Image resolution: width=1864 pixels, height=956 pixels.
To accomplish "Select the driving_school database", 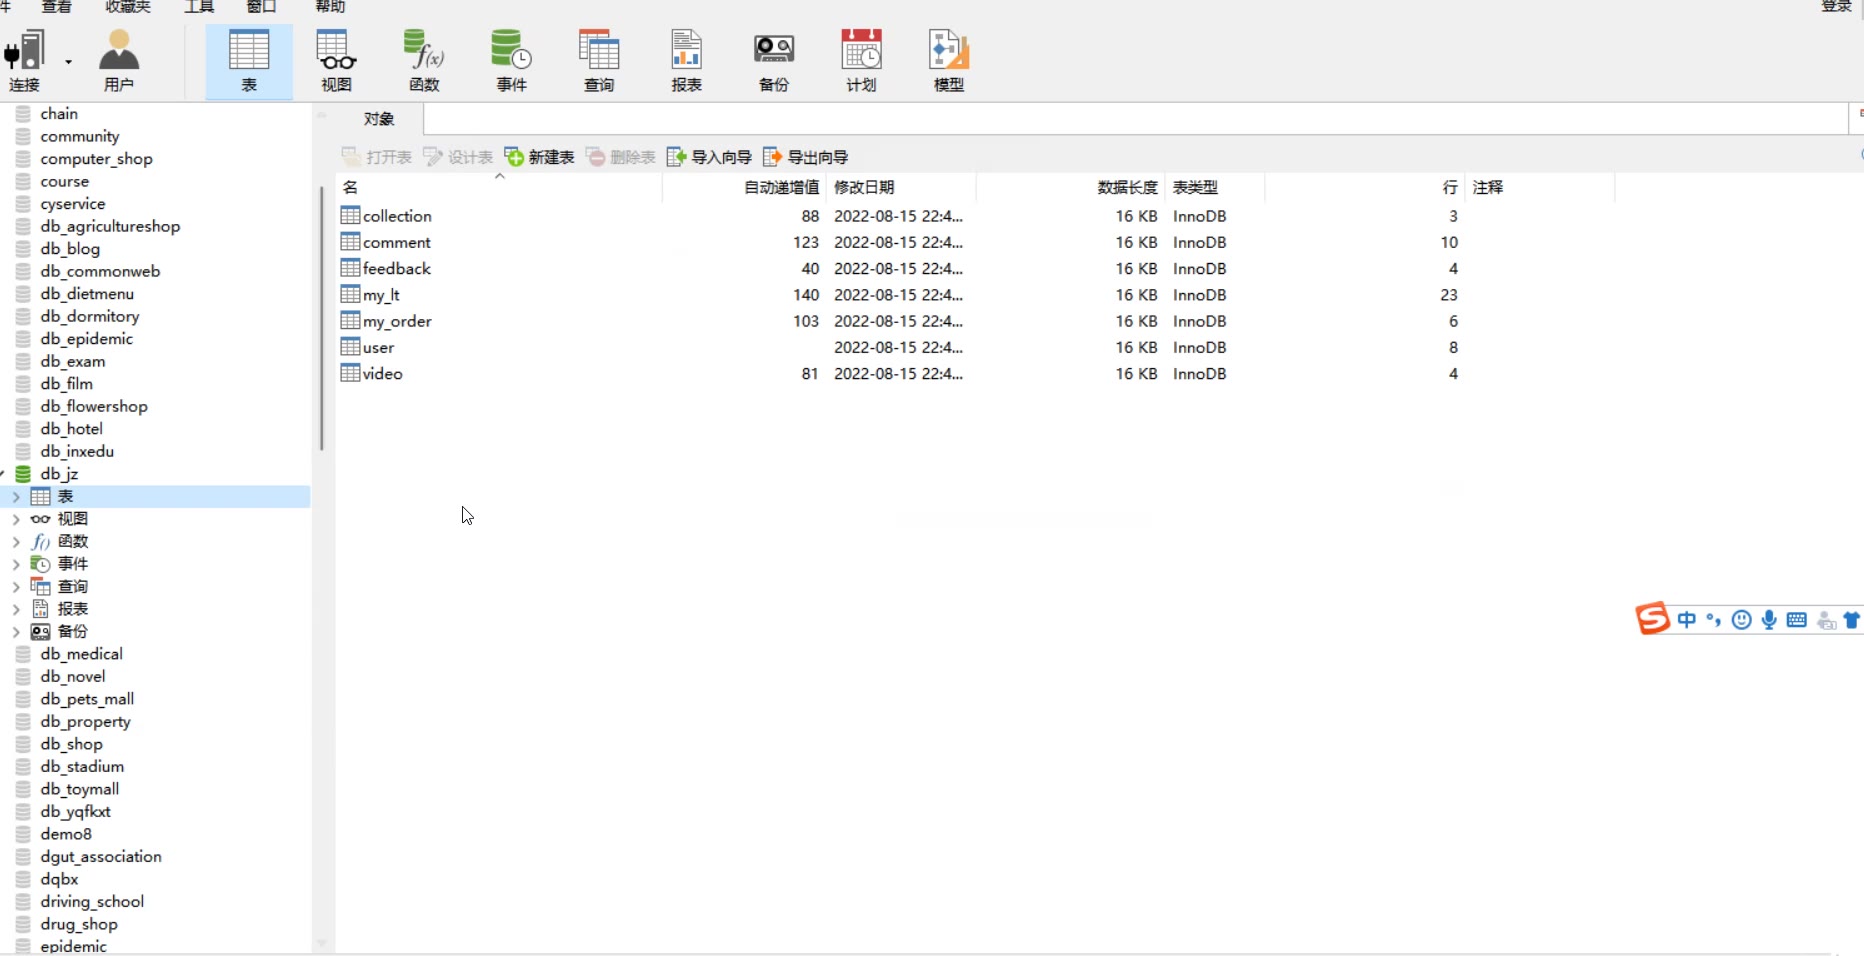I will pos(92,902).
